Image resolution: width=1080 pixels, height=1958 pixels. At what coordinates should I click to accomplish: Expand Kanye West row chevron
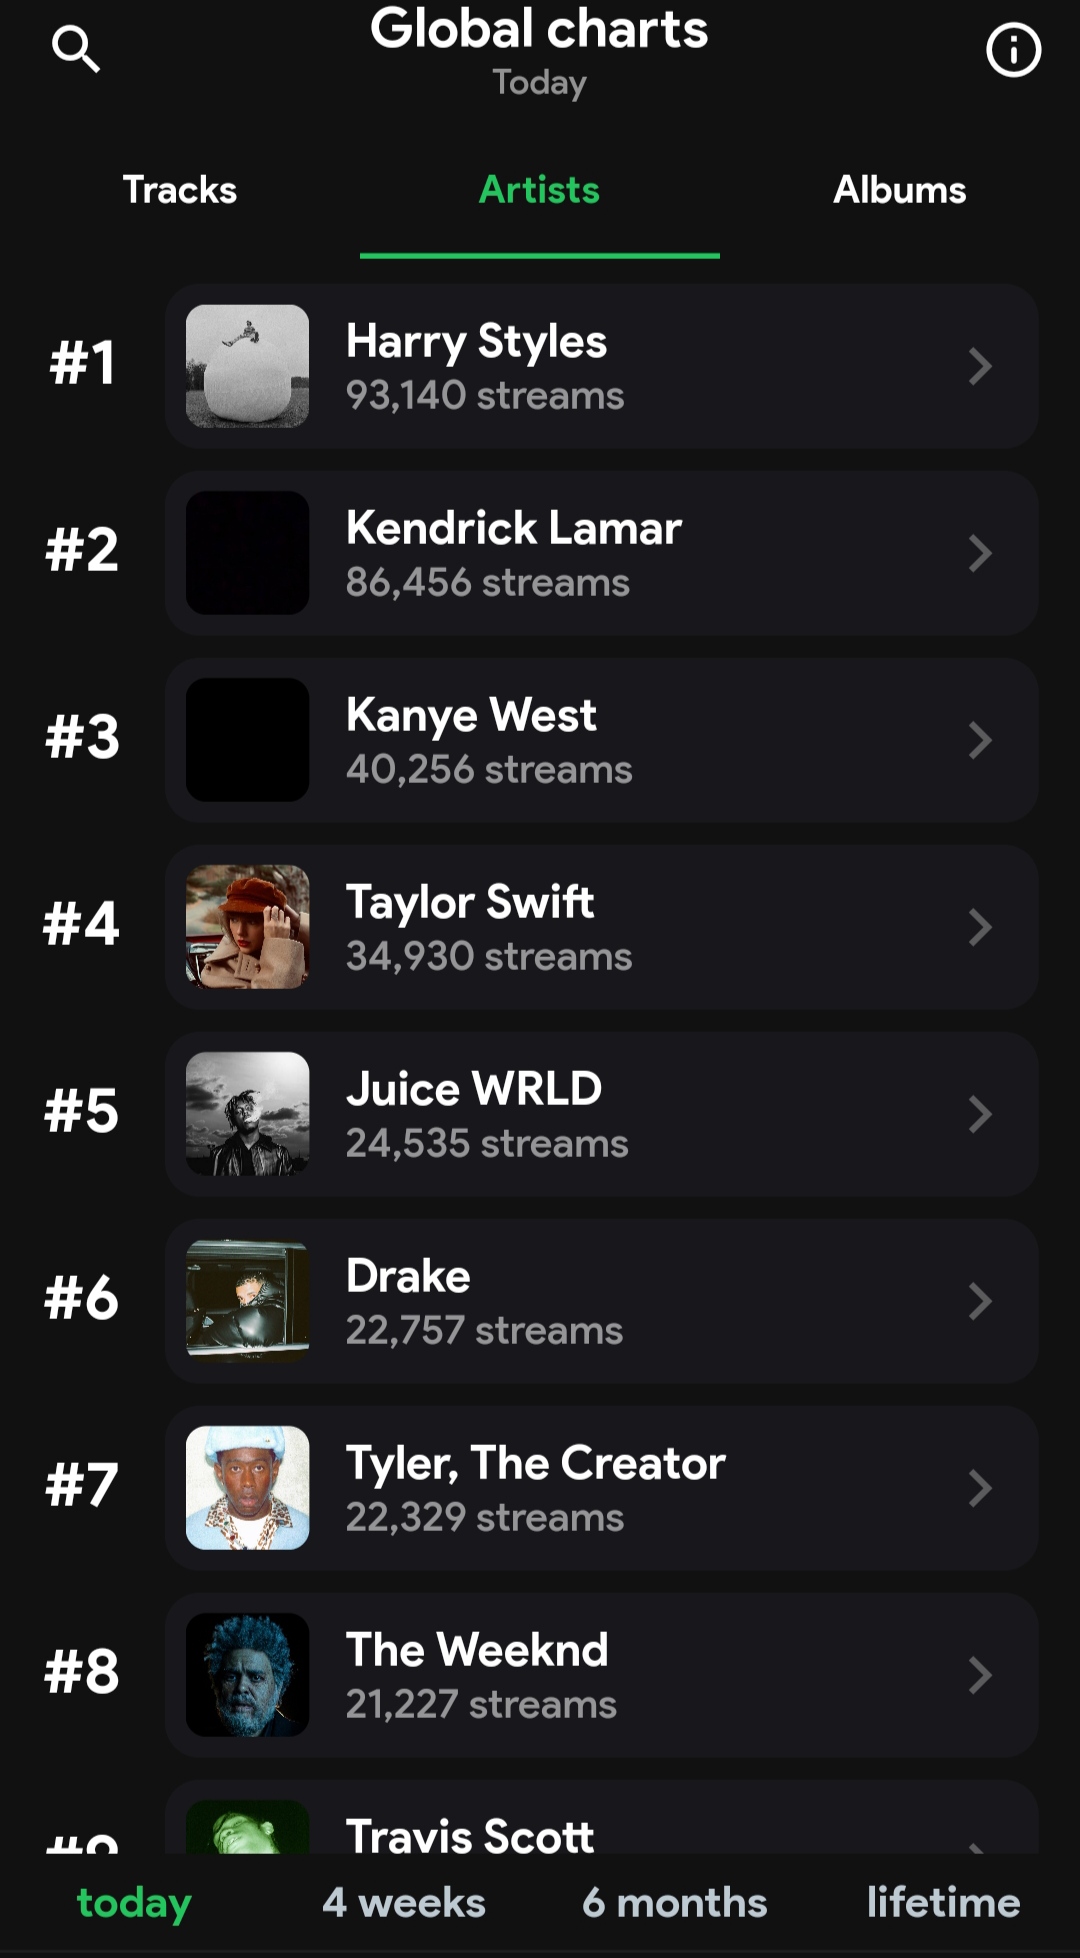tap(980, 740)
